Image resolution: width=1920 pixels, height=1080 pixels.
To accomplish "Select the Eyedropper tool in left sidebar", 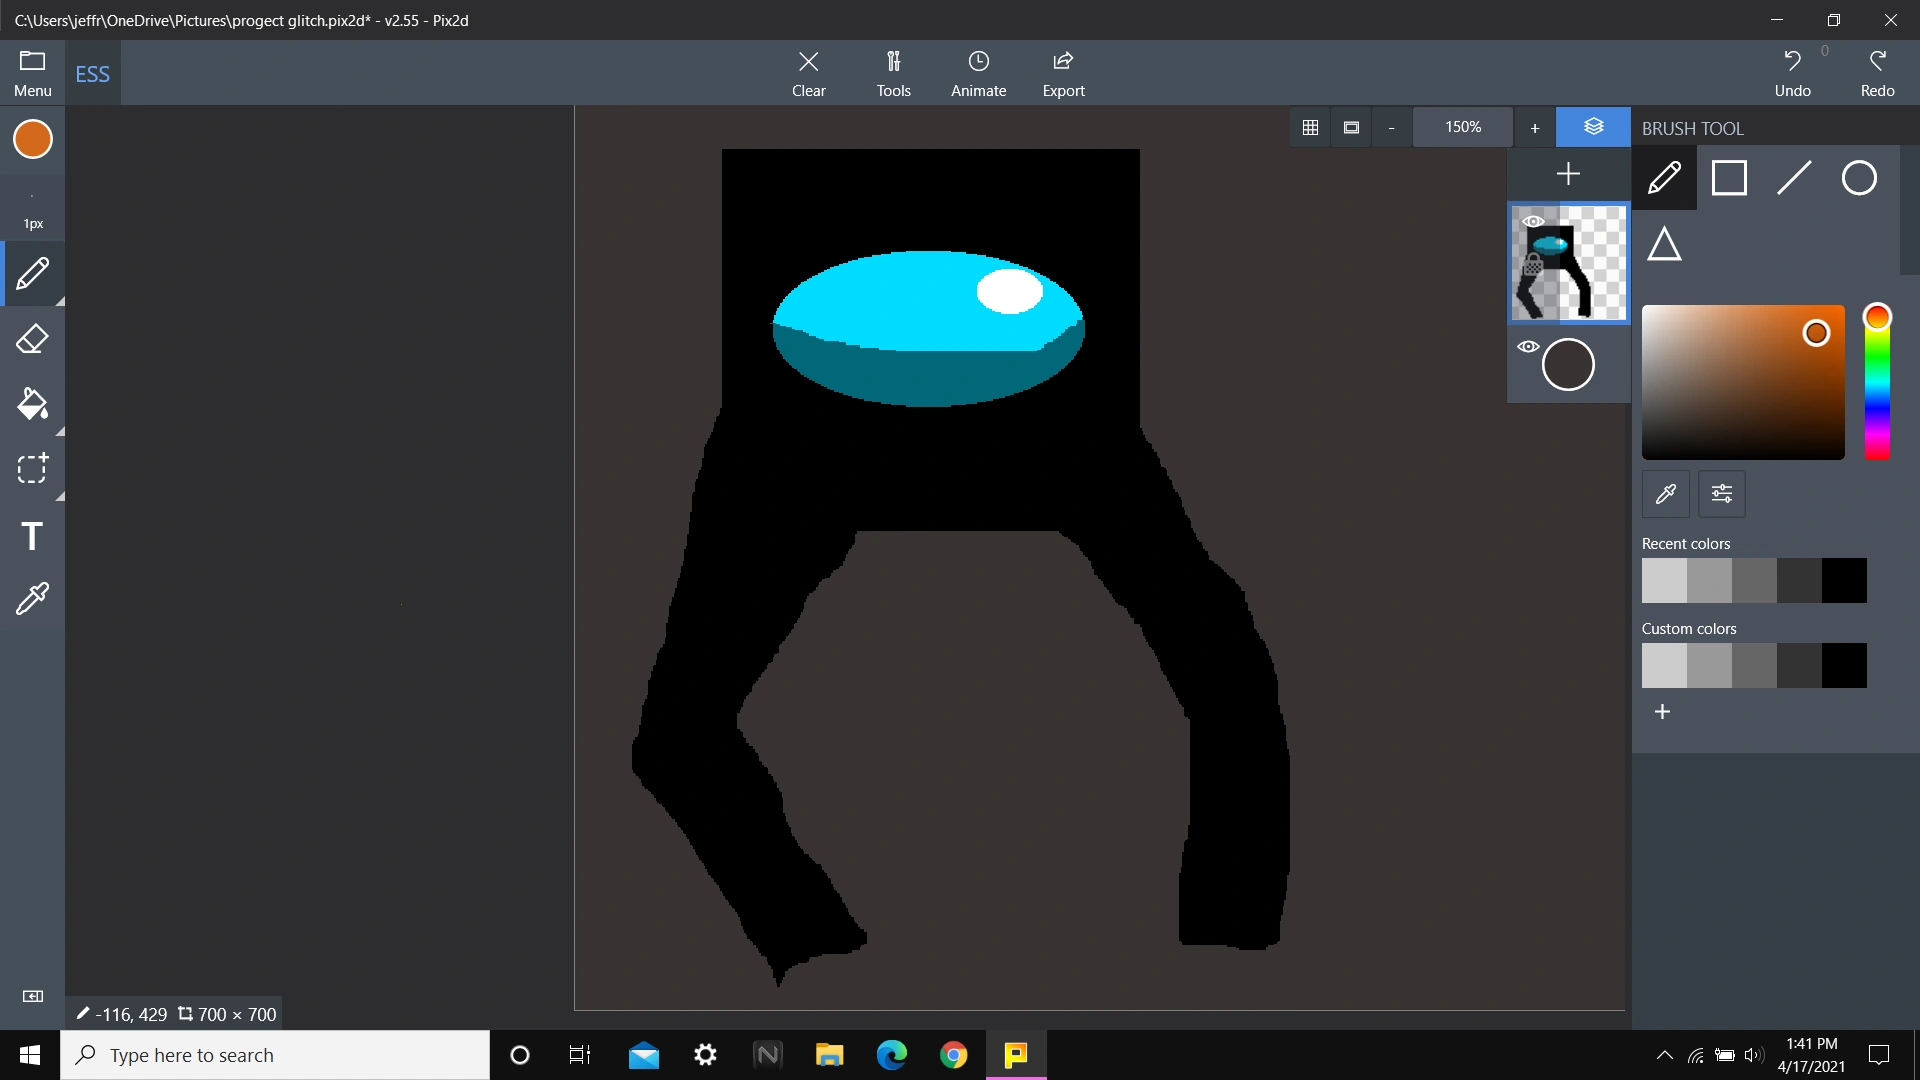I will 32,599.
